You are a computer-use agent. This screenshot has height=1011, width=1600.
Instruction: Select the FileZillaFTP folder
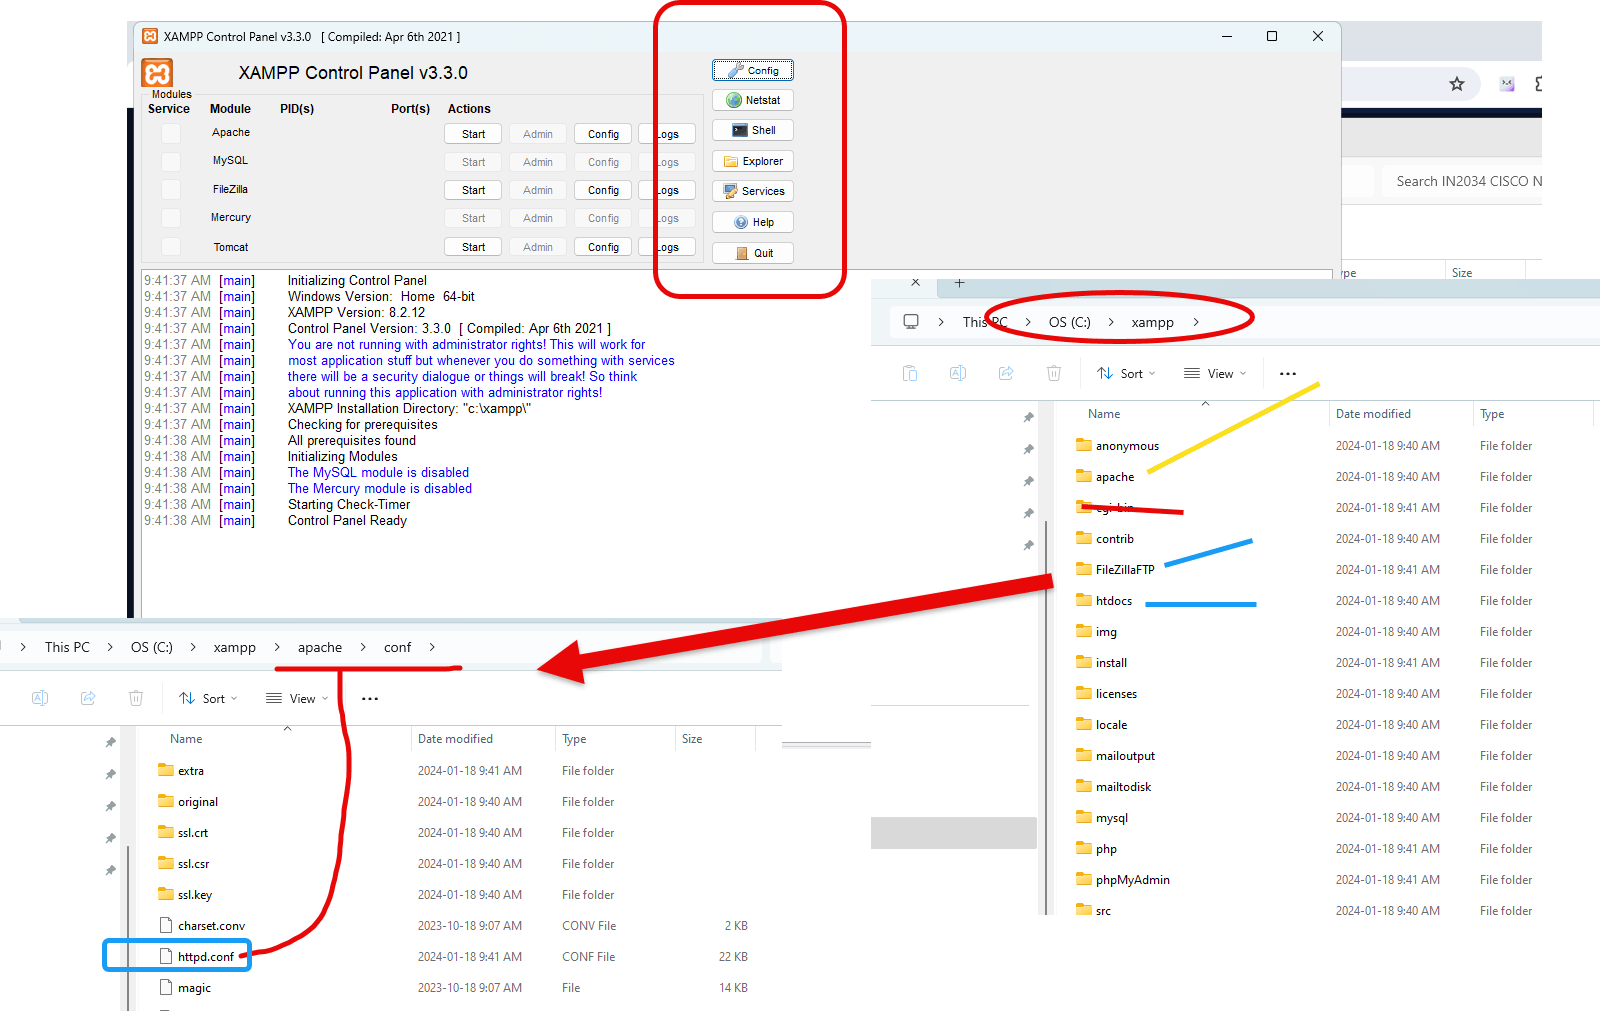point(1124,570)
